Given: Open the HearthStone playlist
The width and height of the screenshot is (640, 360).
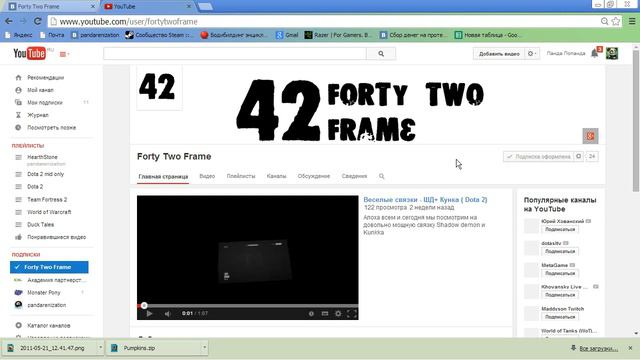Looking at the screenshot, I should pos(42,157).
